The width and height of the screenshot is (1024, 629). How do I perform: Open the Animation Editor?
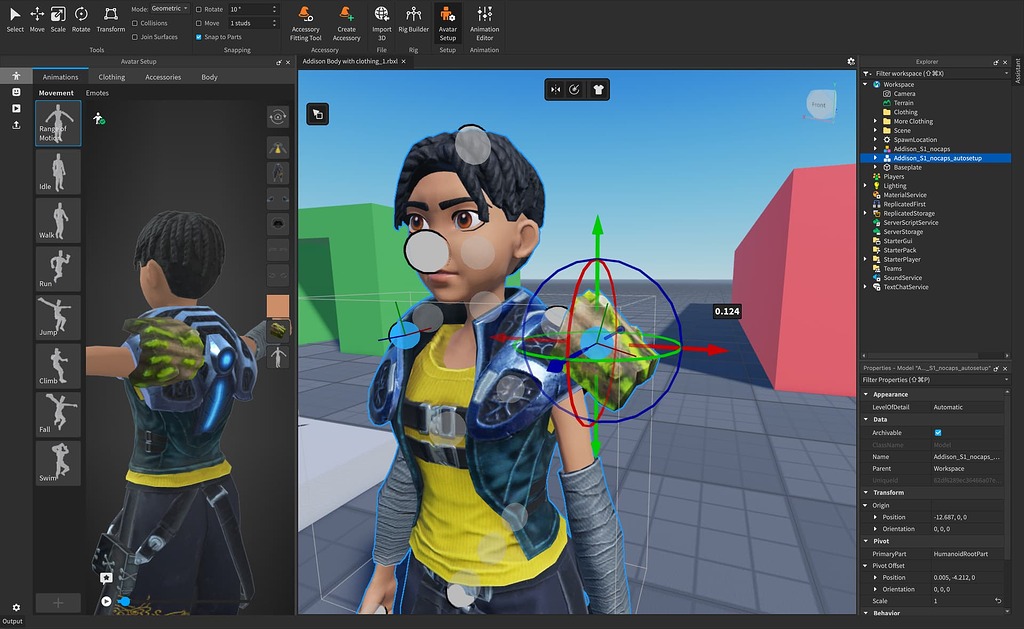click(x=484, y=20)
